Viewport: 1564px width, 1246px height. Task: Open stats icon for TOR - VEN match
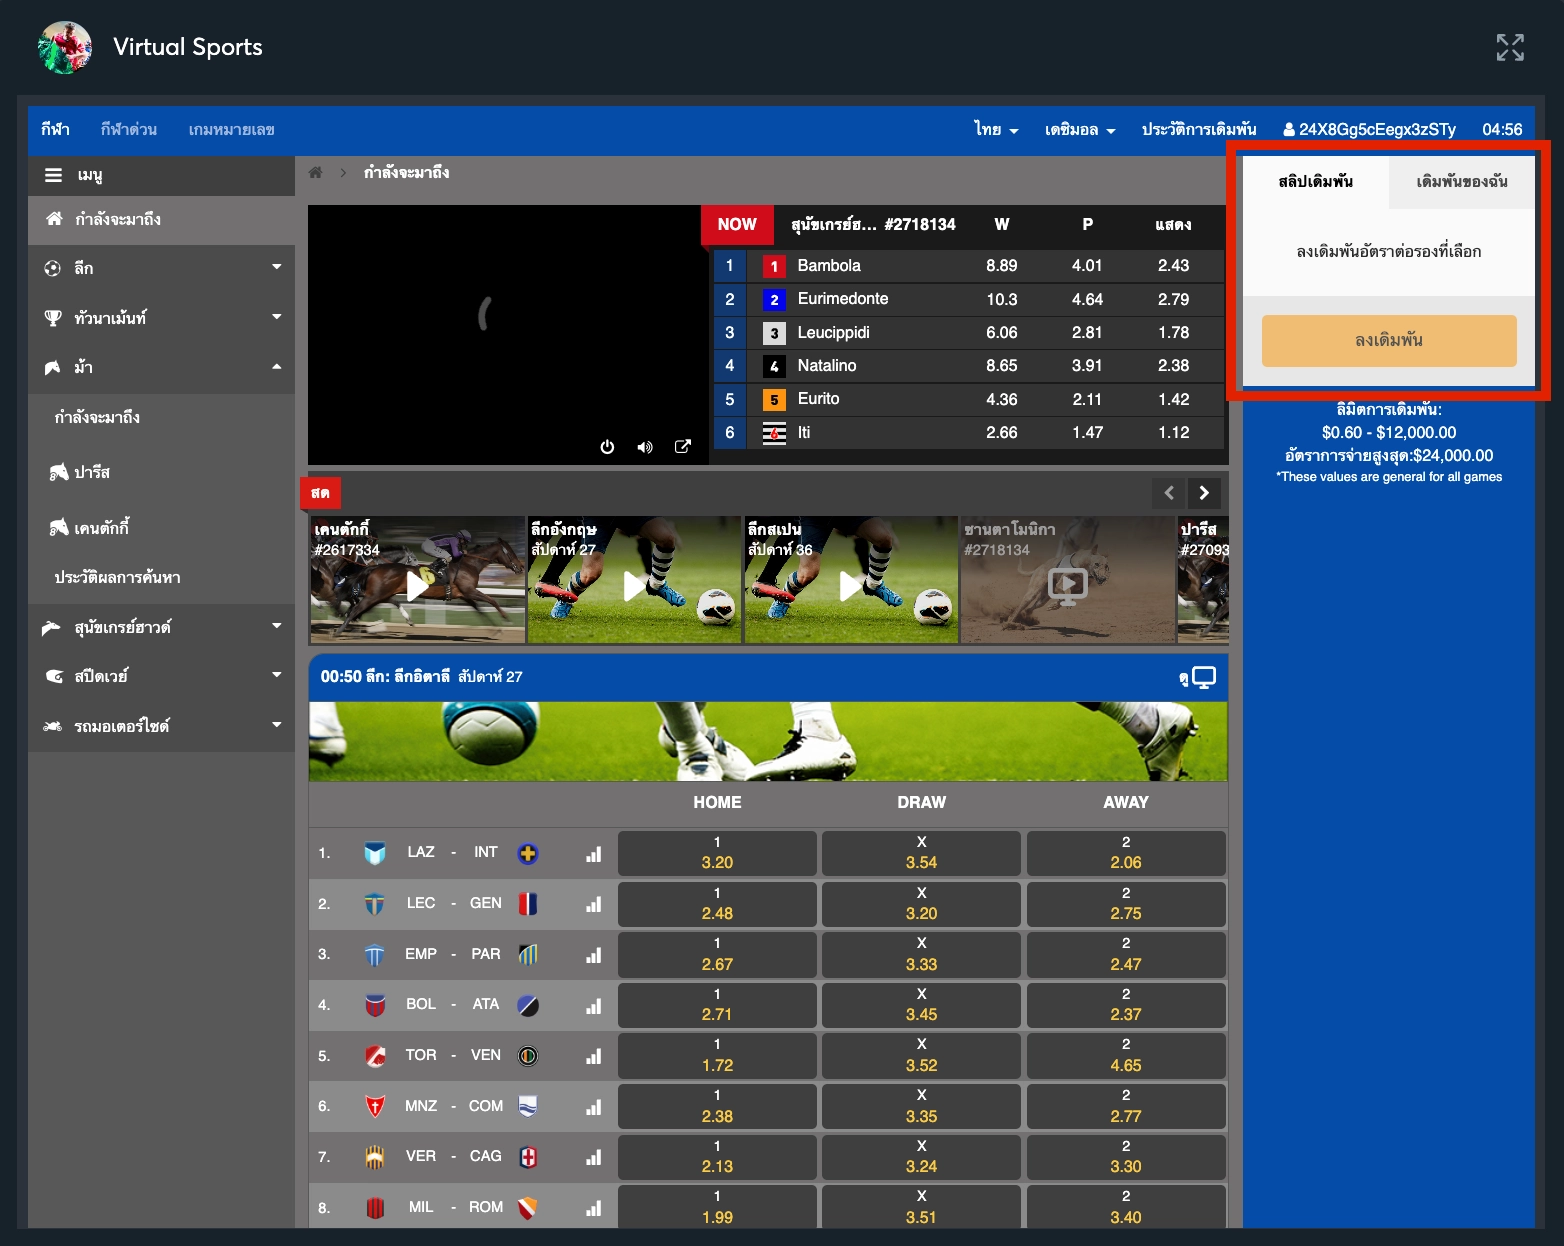(x=594, y=1057)
